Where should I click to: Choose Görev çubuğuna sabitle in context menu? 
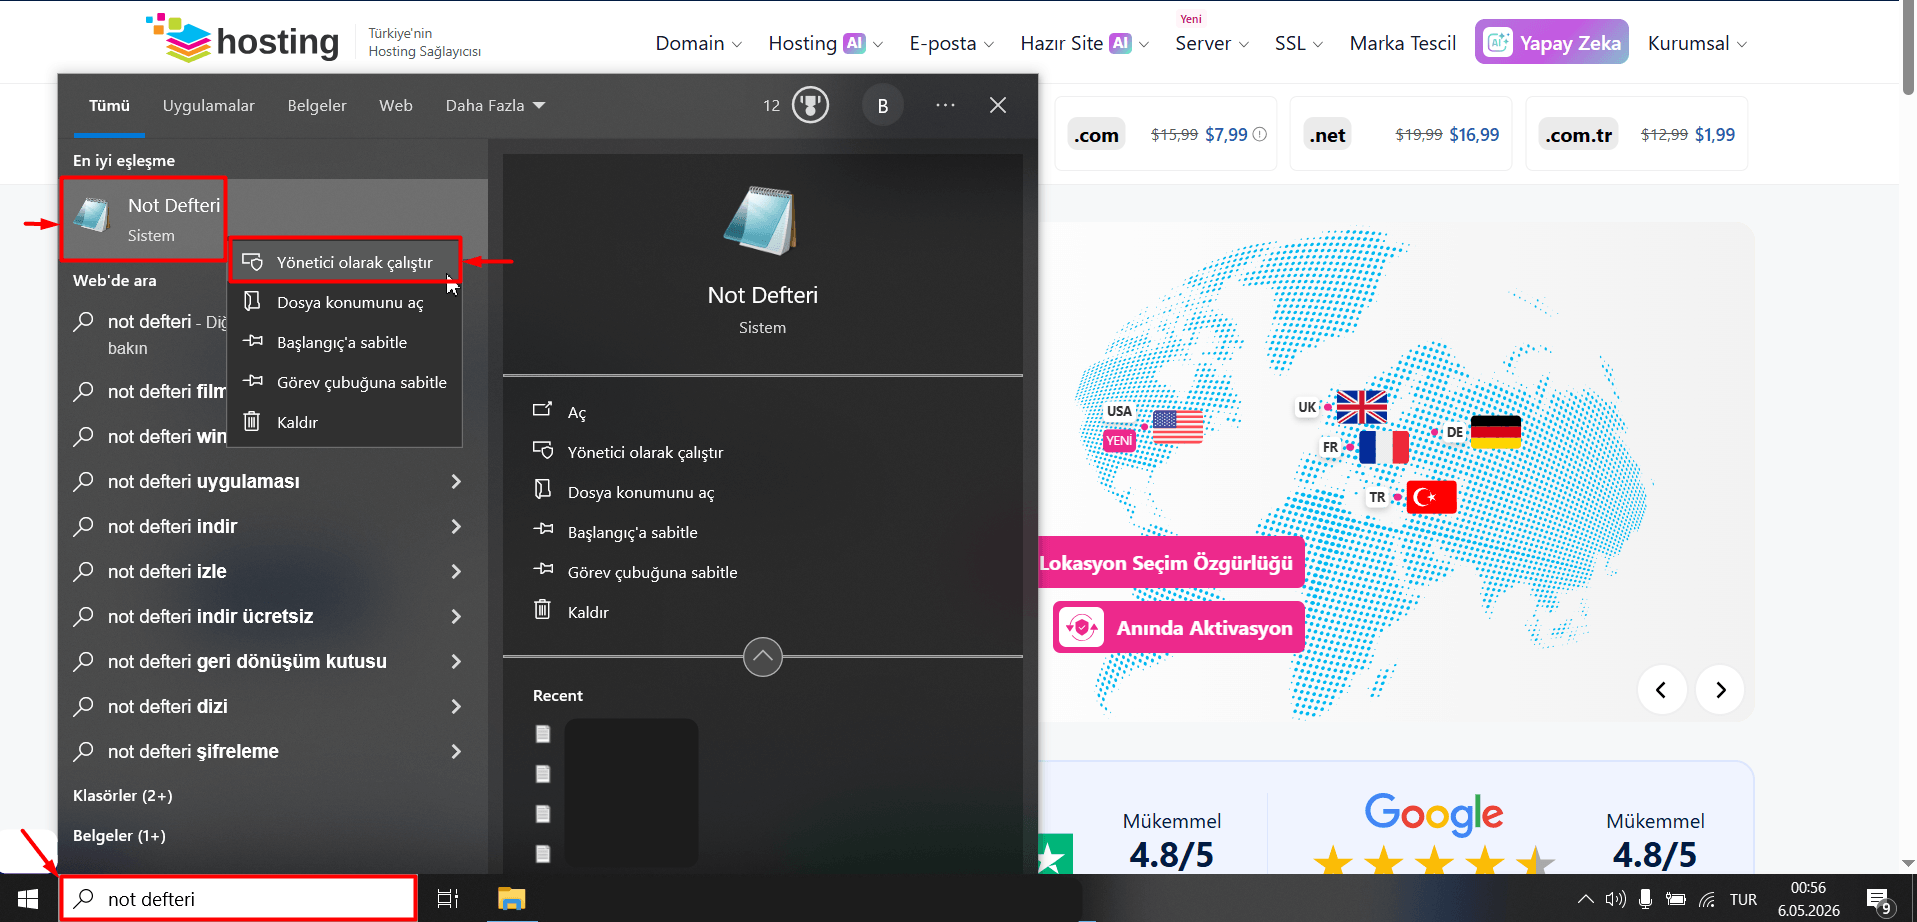346,382
